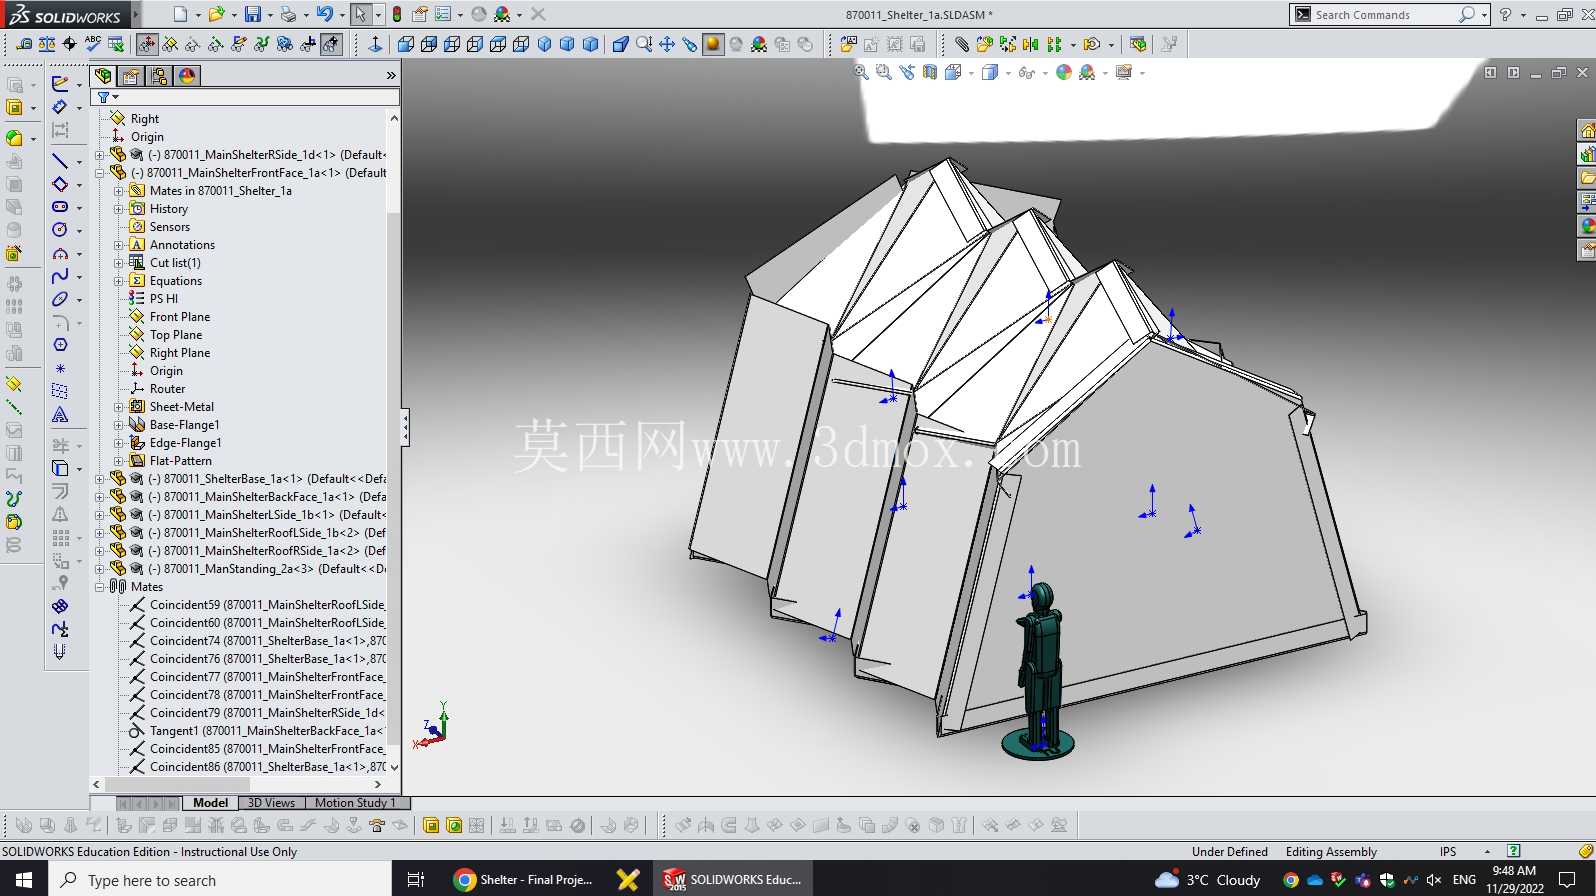Select the Edge-Flange1 feature
The image size is (1596, 896).
click(186, 443)
